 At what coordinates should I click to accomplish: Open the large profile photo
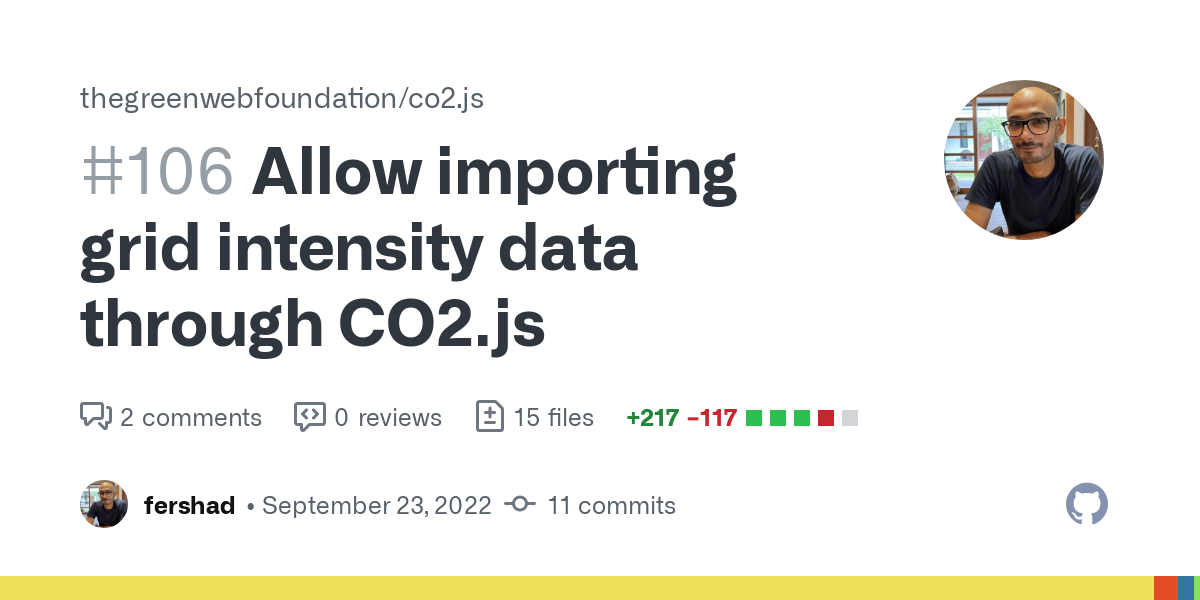coord(1024,160)
